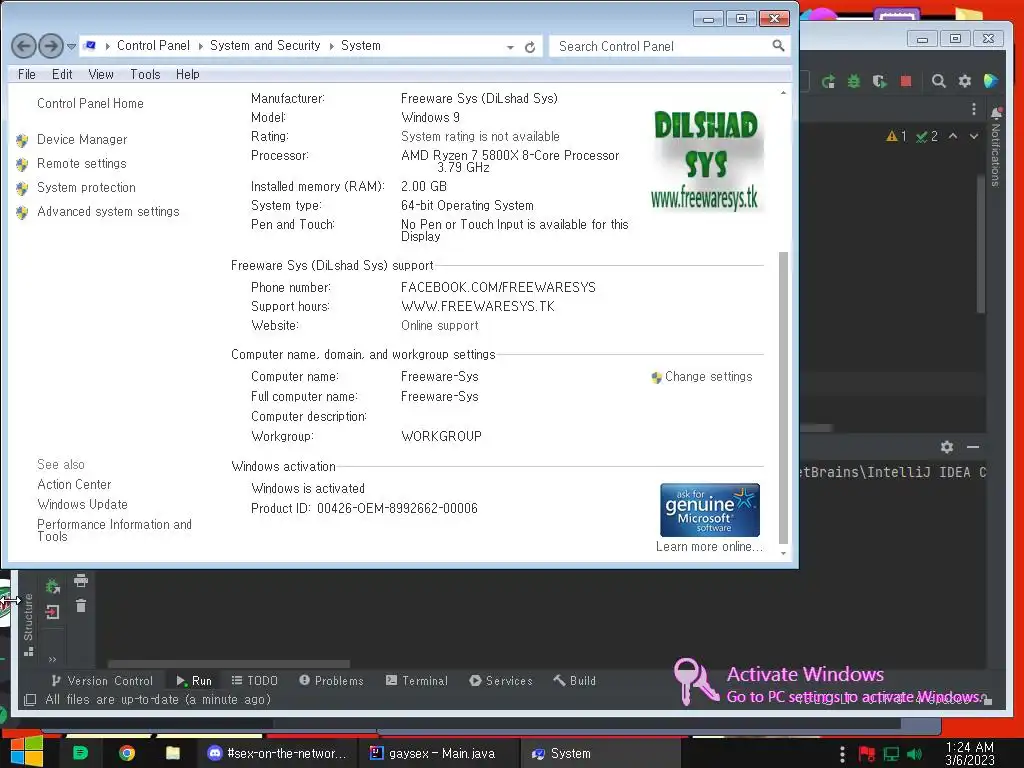The image size is (1024, 768).
Task: Click the Change settings link
Action: click(708, 377)
